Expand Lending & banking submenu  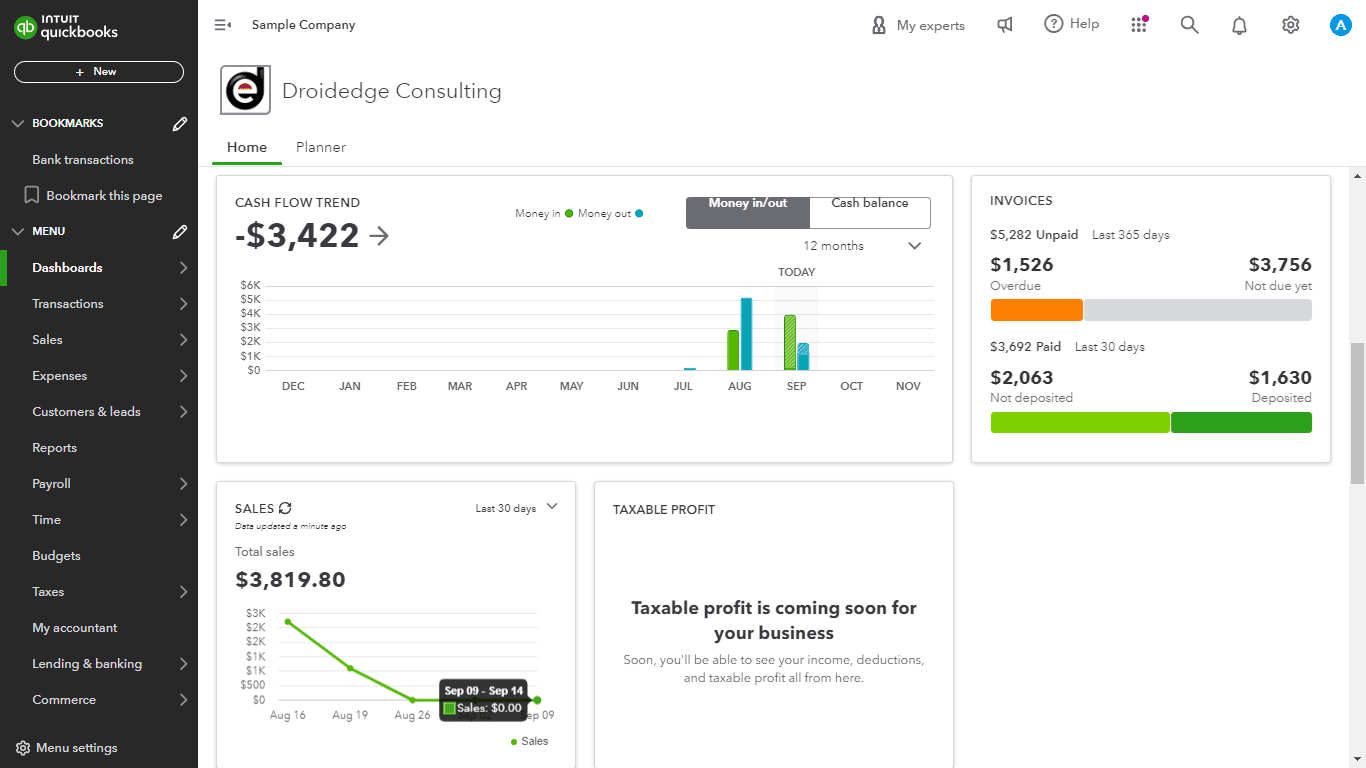183,664
